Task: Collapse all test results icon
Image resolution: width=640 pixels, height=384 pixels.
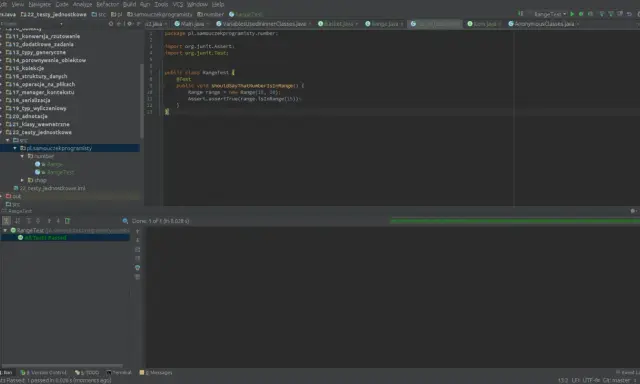Action: tap(38, 221)
